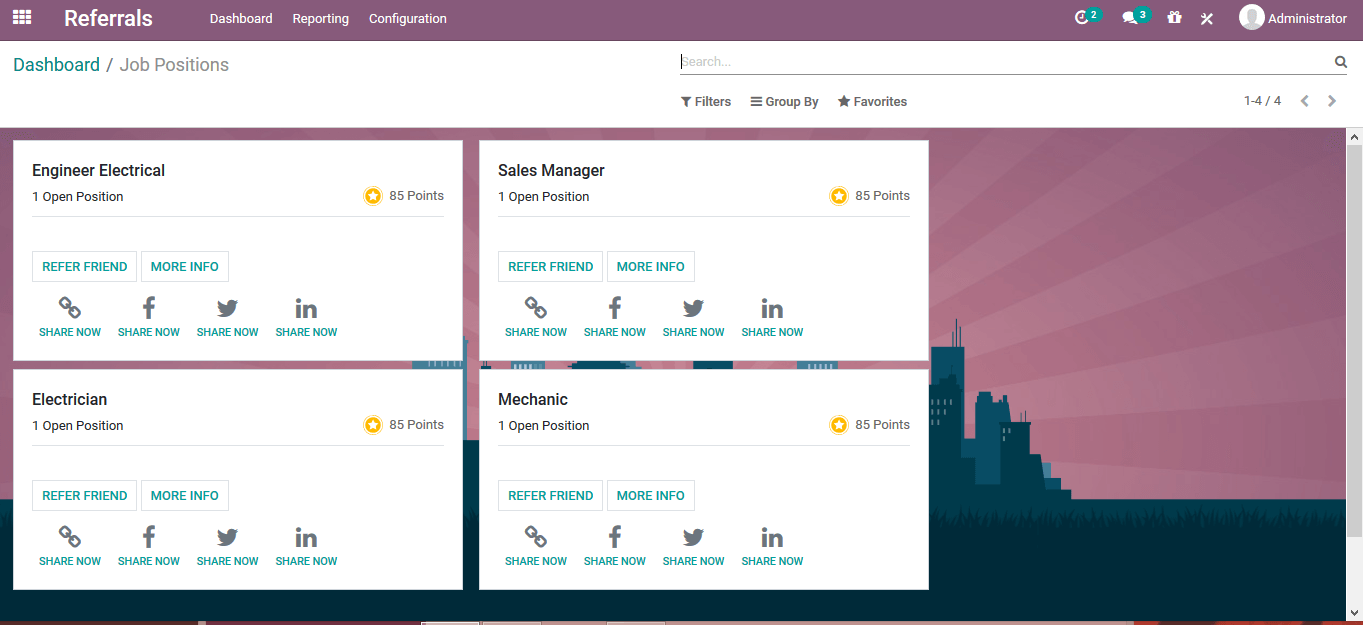Open the Configuration menu
The width and height of the screenshot is (1363, 625).
[408, 19]
